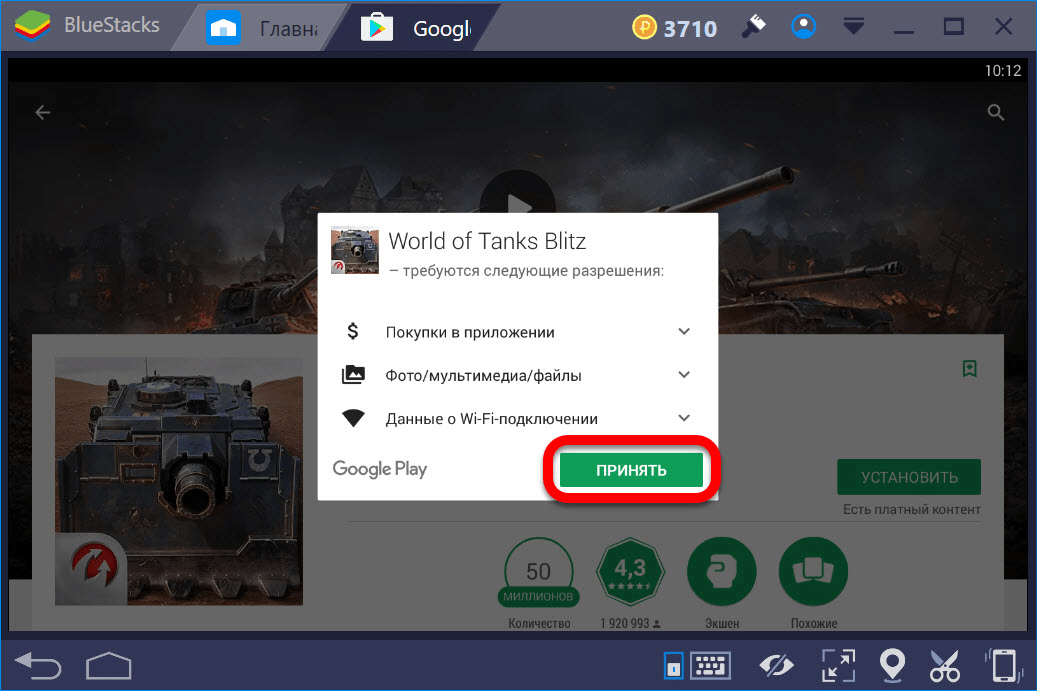The height and width of the screenshot is (691, 1037).
Task: Toggle fullscreen mode icon in bottom bar
Action: (838, 665)
